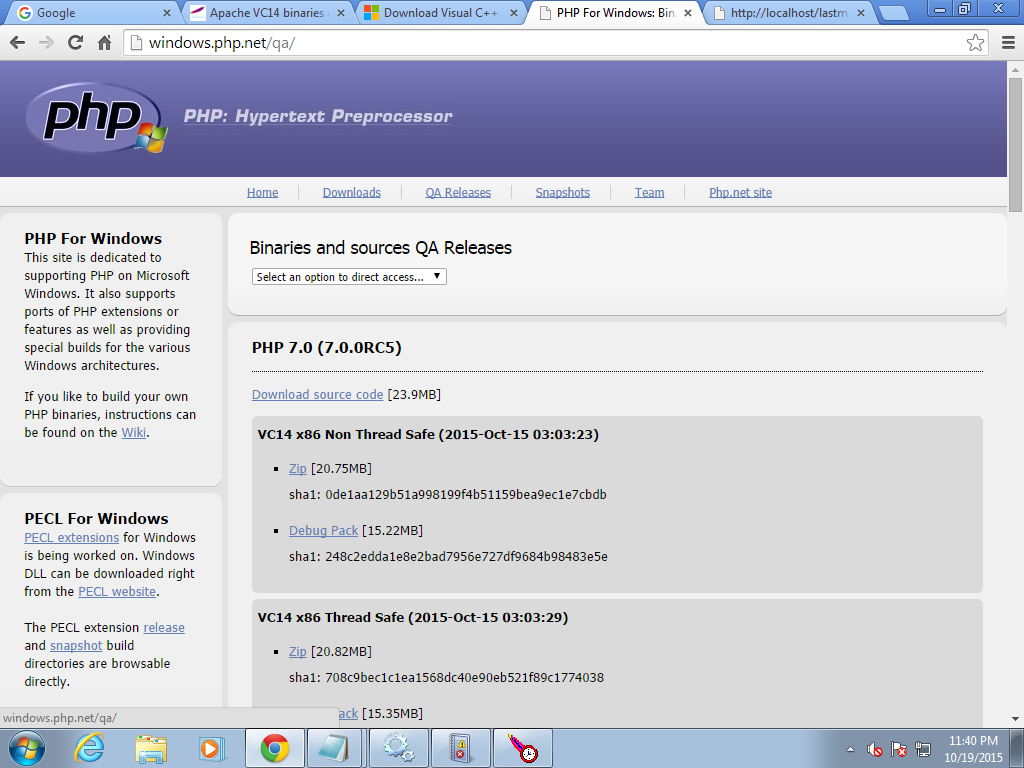1024x768 pixels.
Task: Download the Thread Safe Zip [20.82MB]
Action: (298, 652)
